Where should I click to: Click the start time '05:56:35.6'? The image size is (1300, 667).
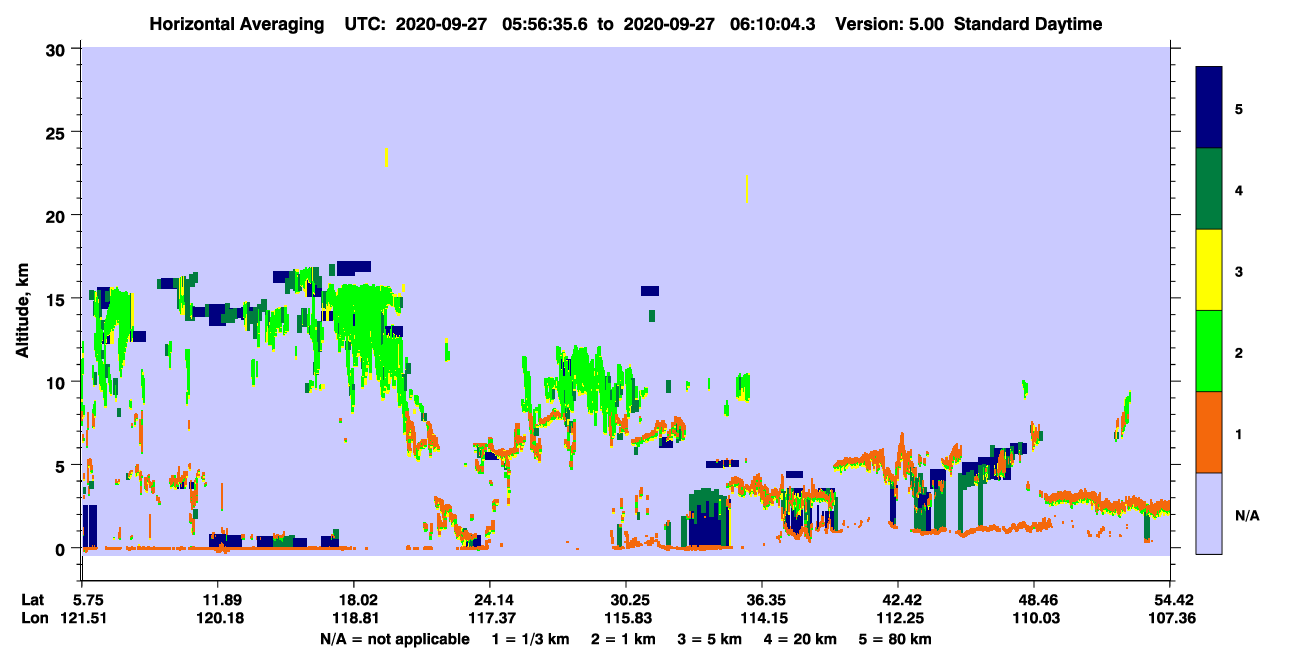(x=545, y=24)
